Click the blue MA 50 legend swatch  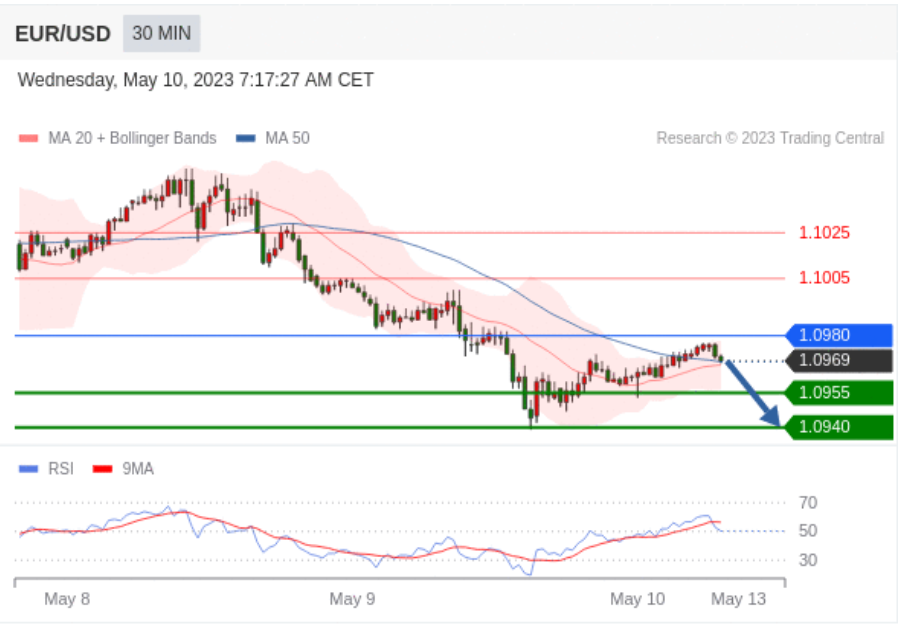245,139
